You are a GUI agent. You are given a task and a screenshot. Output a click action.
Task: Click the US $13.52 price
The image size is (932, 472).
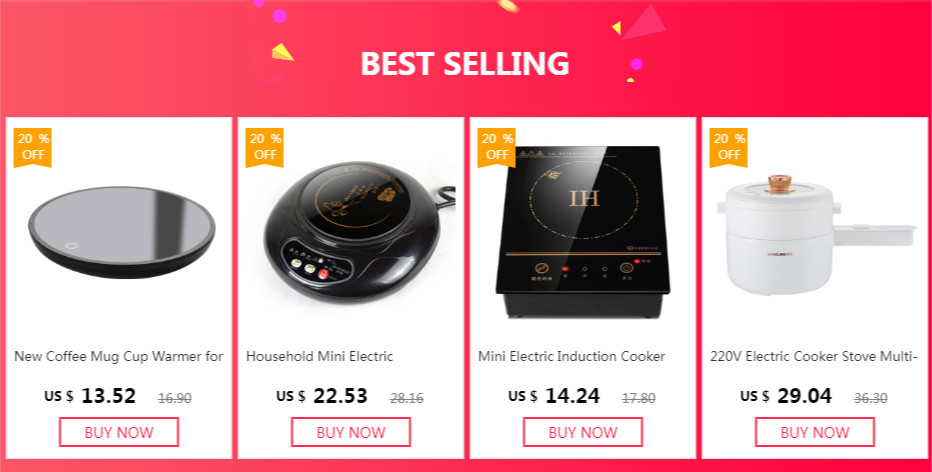tap(90, 396)
